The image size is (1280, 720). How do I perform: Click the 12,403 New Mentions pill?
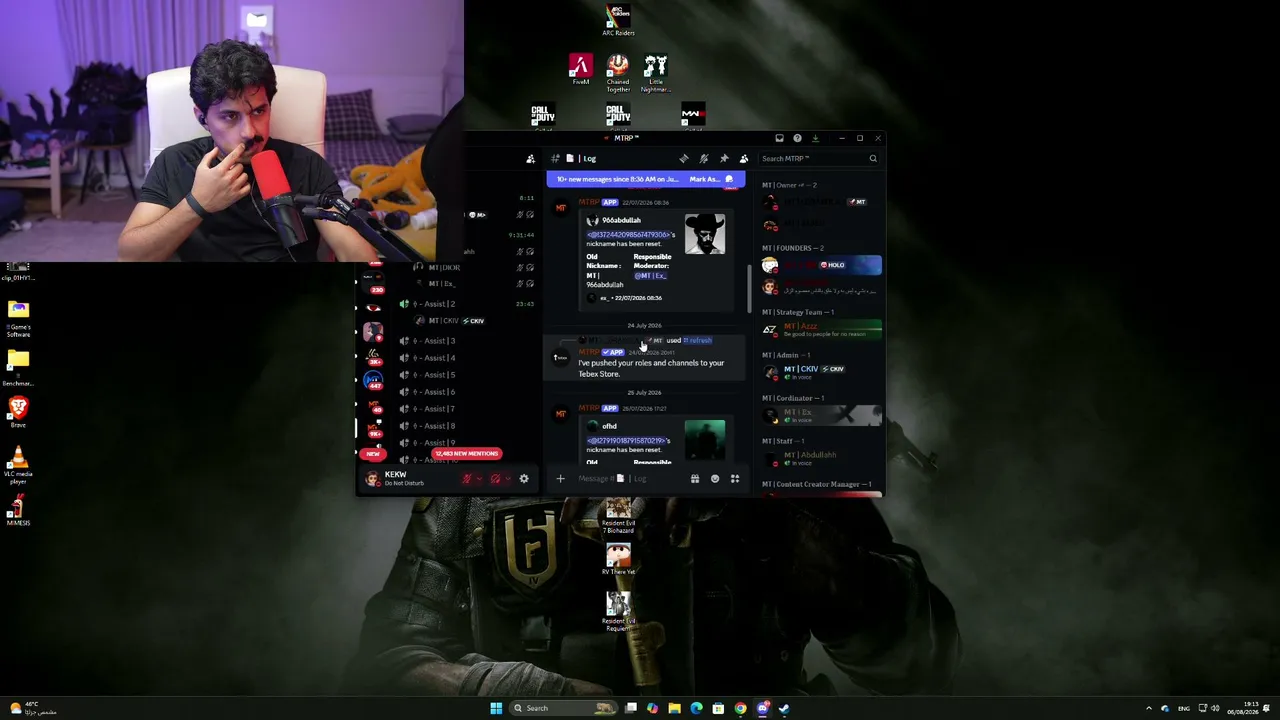[466, 454]
